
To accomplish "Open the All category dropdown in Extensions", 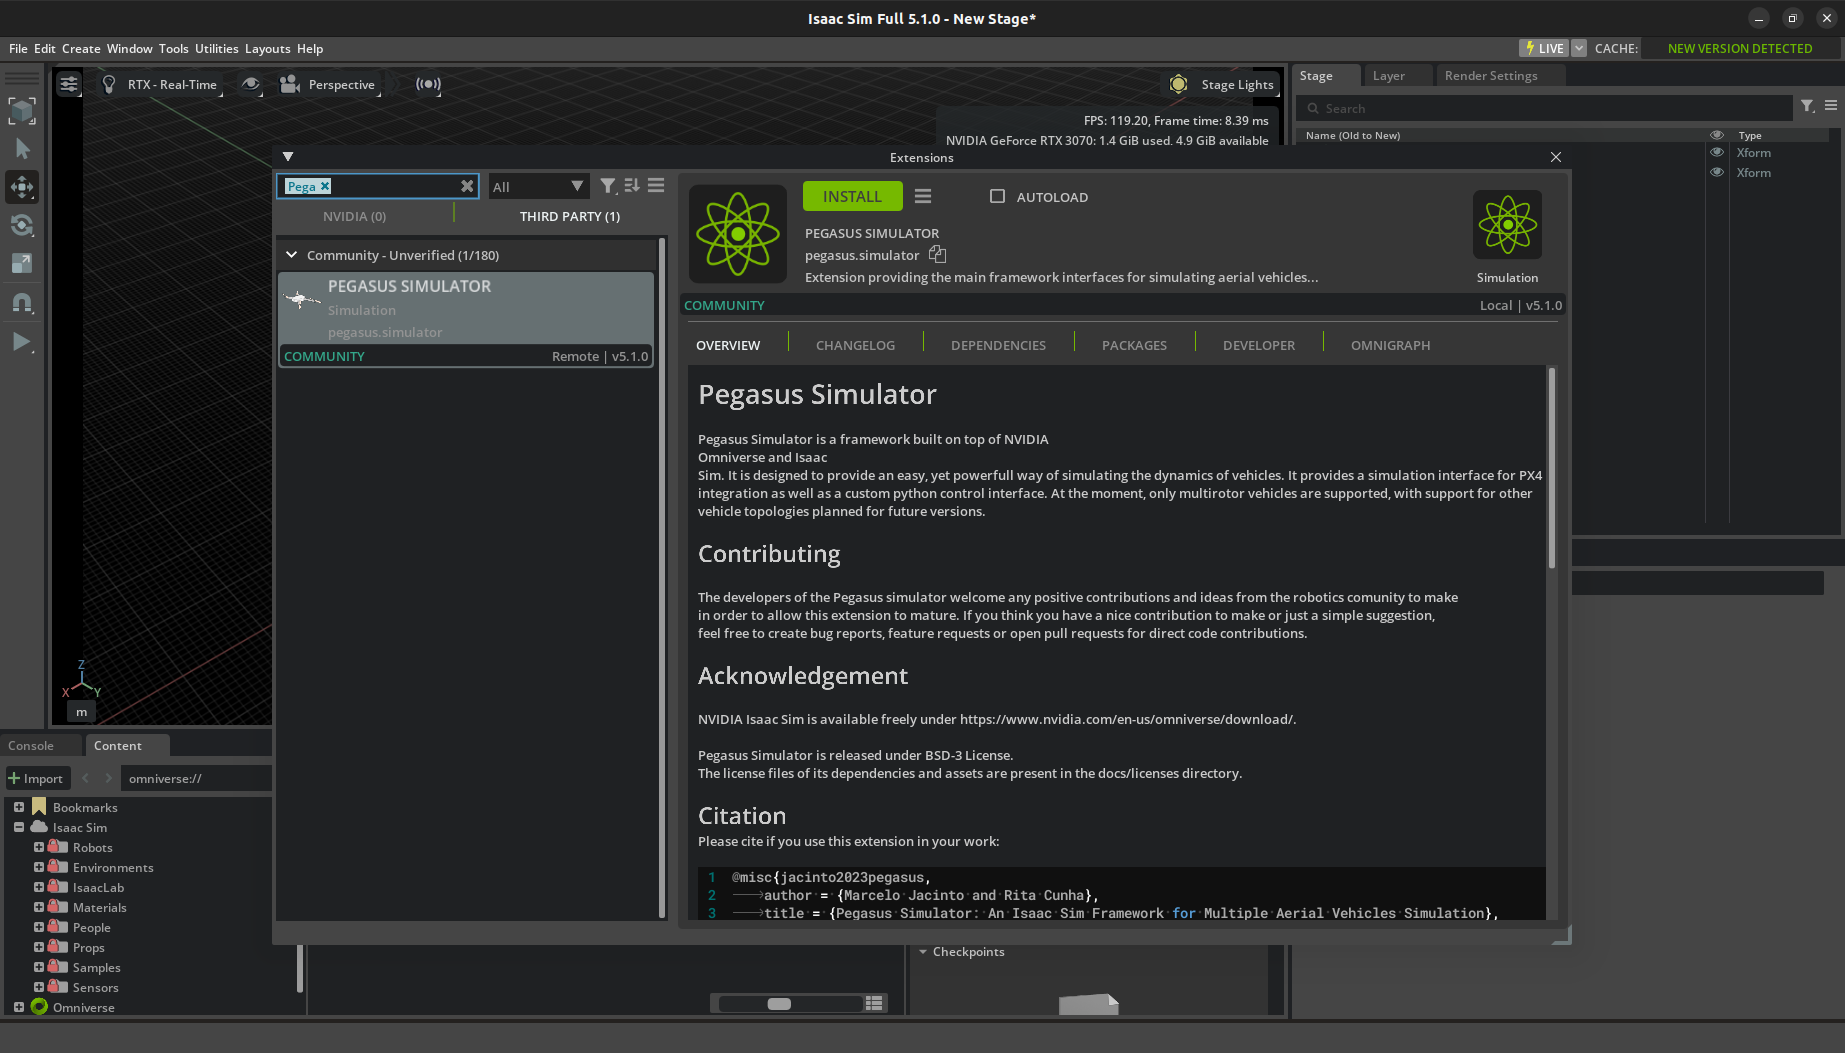I will click(x=537, y=187).
